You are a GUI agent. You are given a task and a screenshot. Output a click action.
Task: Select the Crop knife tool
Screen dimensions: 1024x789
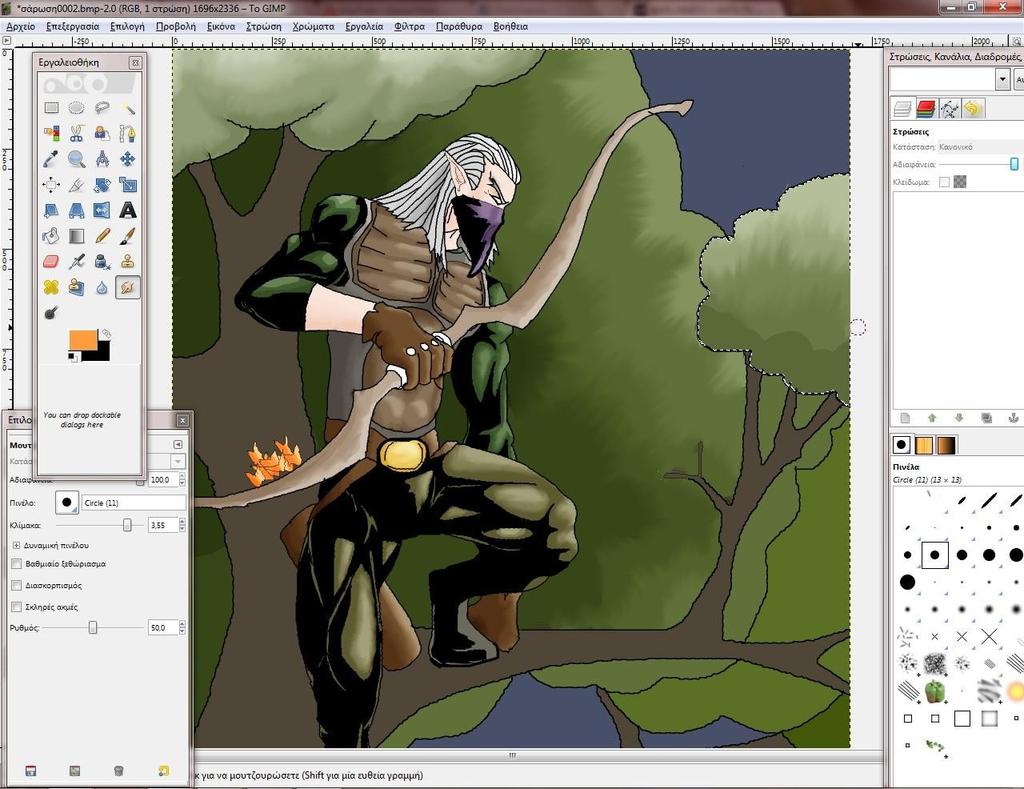[76, 185]
